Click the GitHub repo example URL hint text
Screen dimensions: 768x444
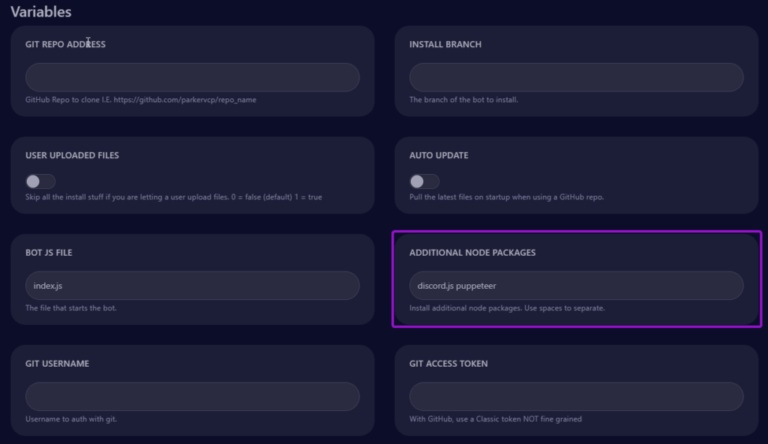point(140,100)
